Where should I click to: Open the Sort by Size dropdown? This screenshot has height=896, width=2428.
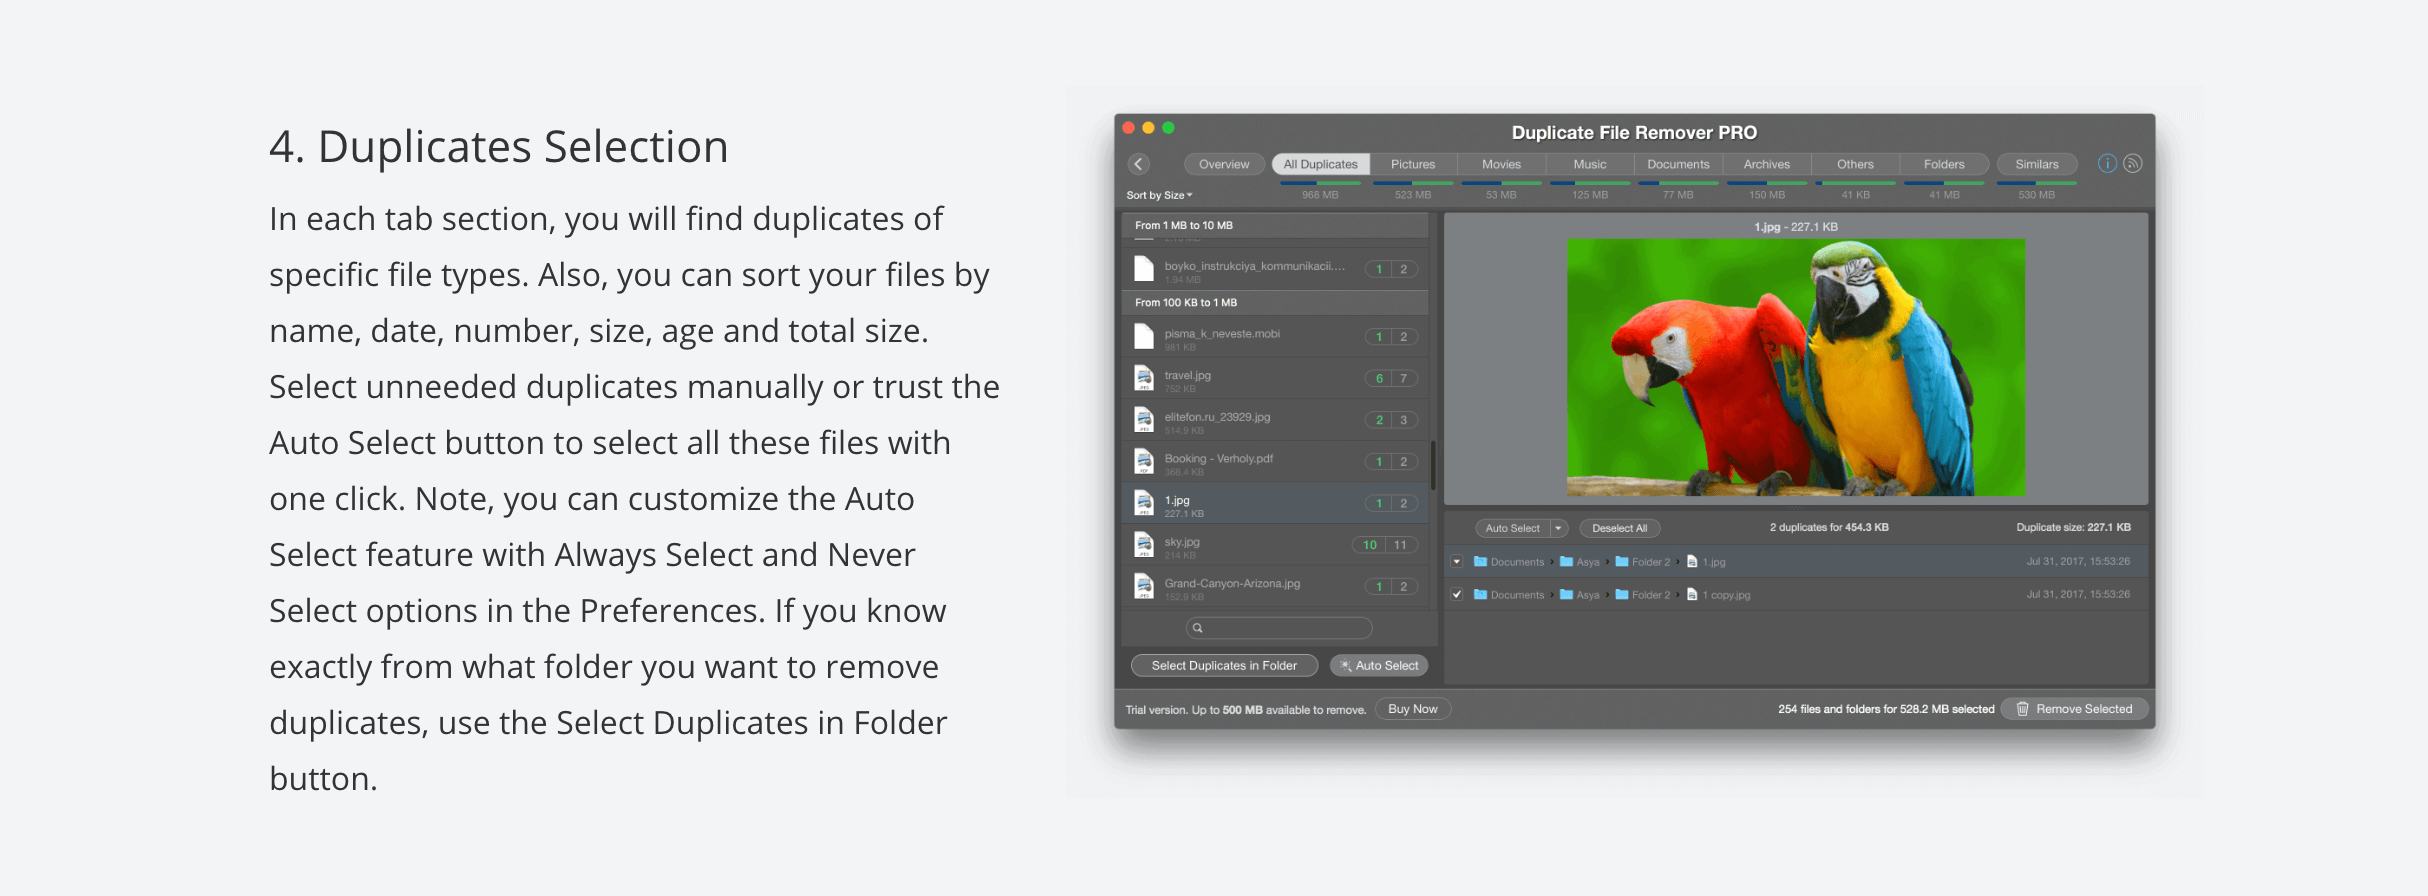1159,195
